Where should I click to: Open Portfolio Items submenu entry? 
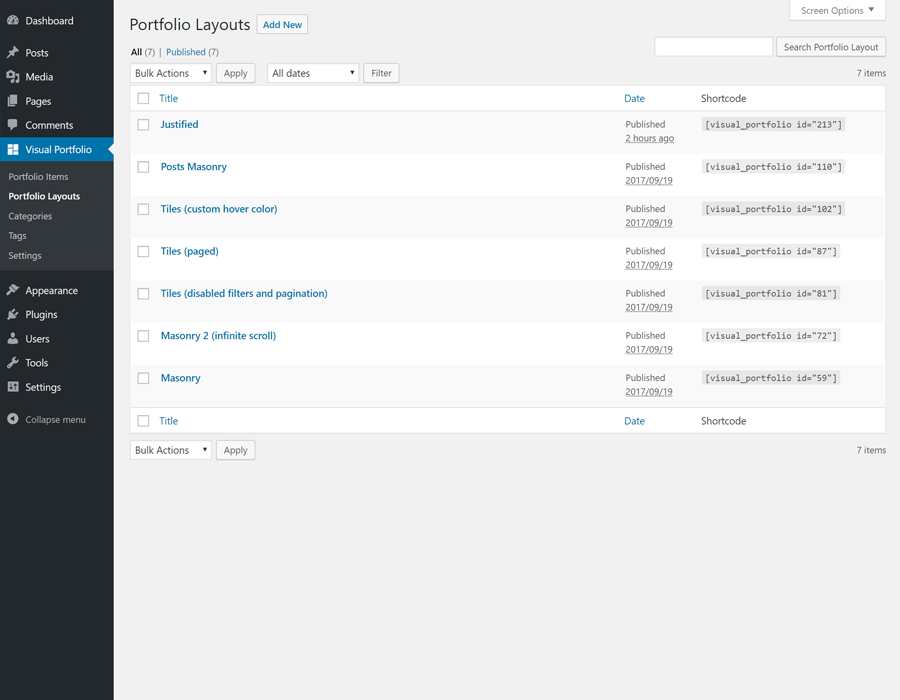(38, 177)
